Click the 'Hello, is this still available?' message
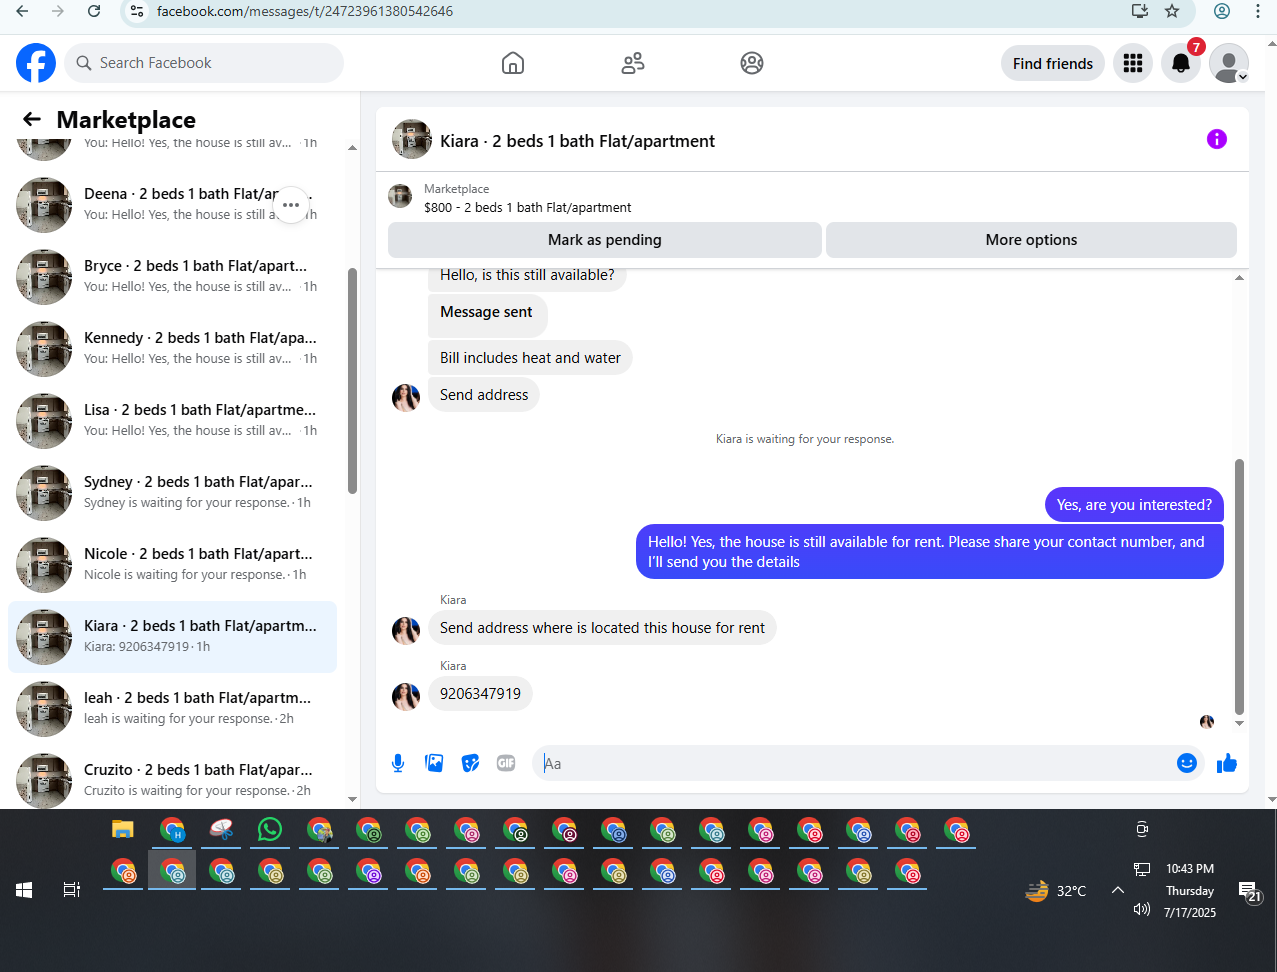The image size is (1277, 972). point(527,275)
